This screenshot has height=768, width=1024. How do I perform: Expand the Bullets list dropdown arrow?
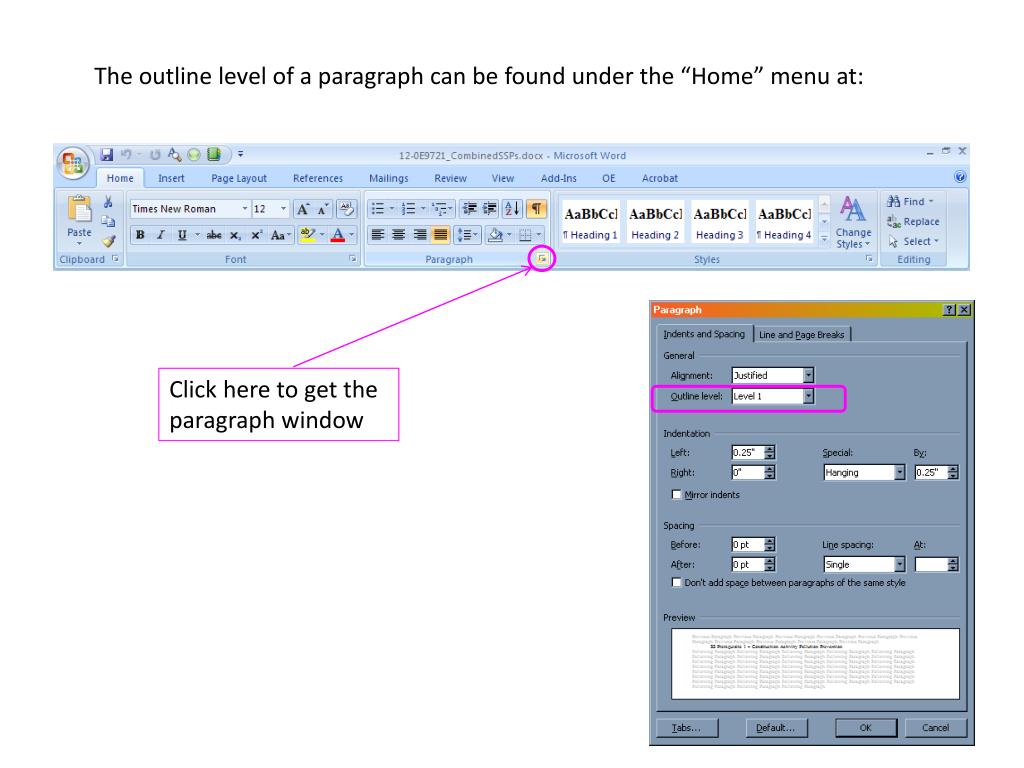click(x=392, y=209)
